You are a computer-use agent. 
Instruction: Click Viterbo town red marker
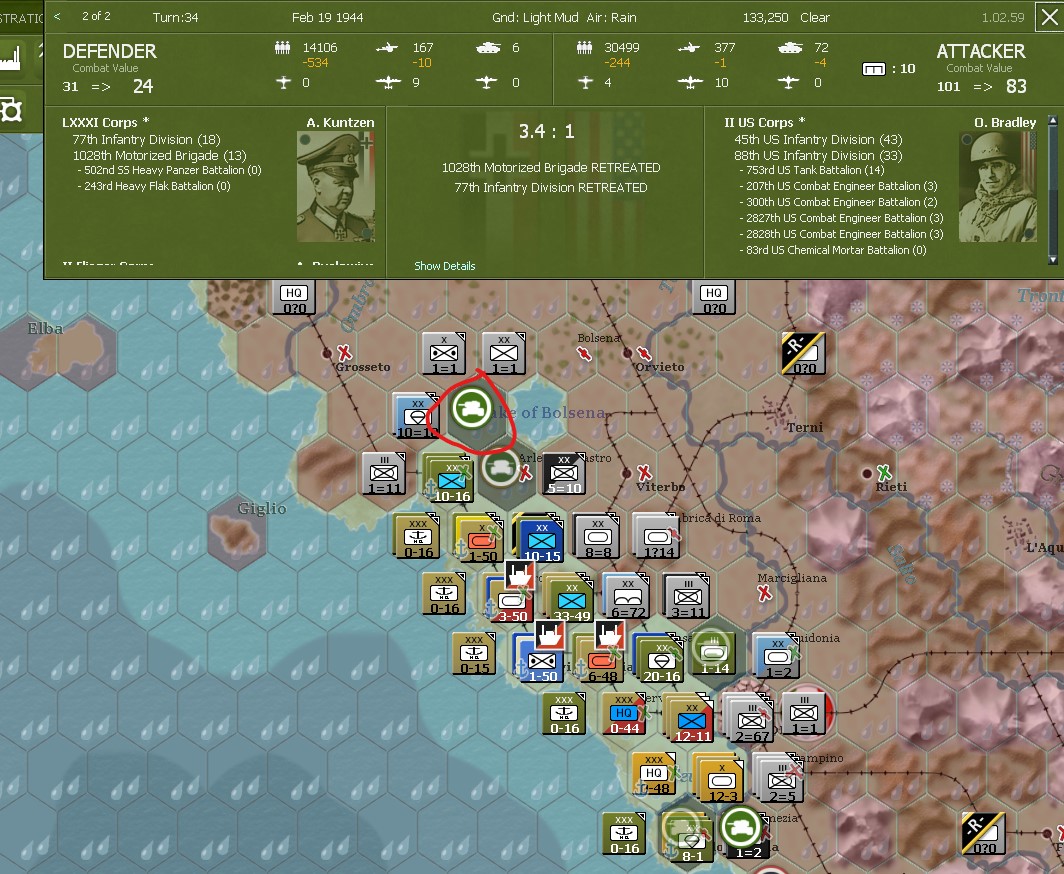[644, 472]
